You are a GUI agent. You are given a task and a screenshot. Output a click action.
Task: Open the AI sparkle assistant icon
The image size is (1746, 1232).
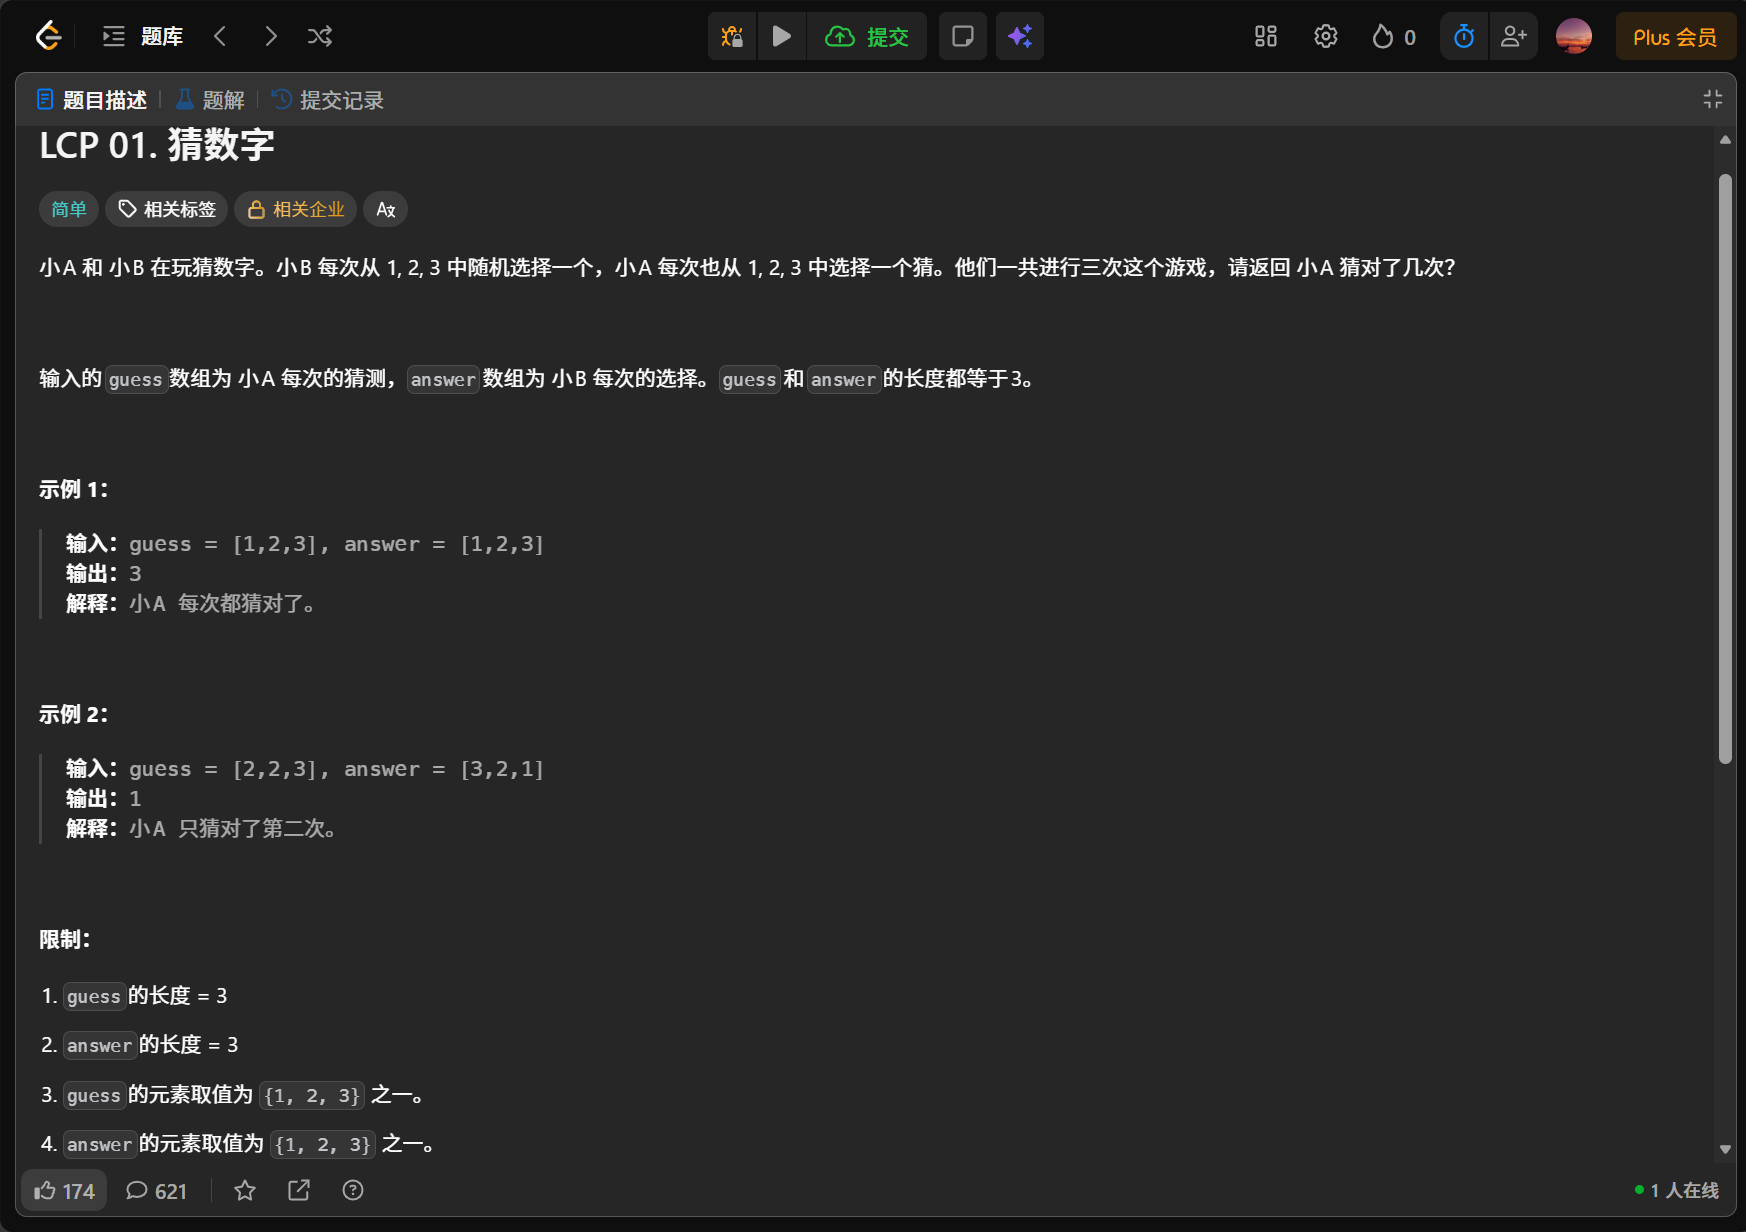pos(1020,37)
